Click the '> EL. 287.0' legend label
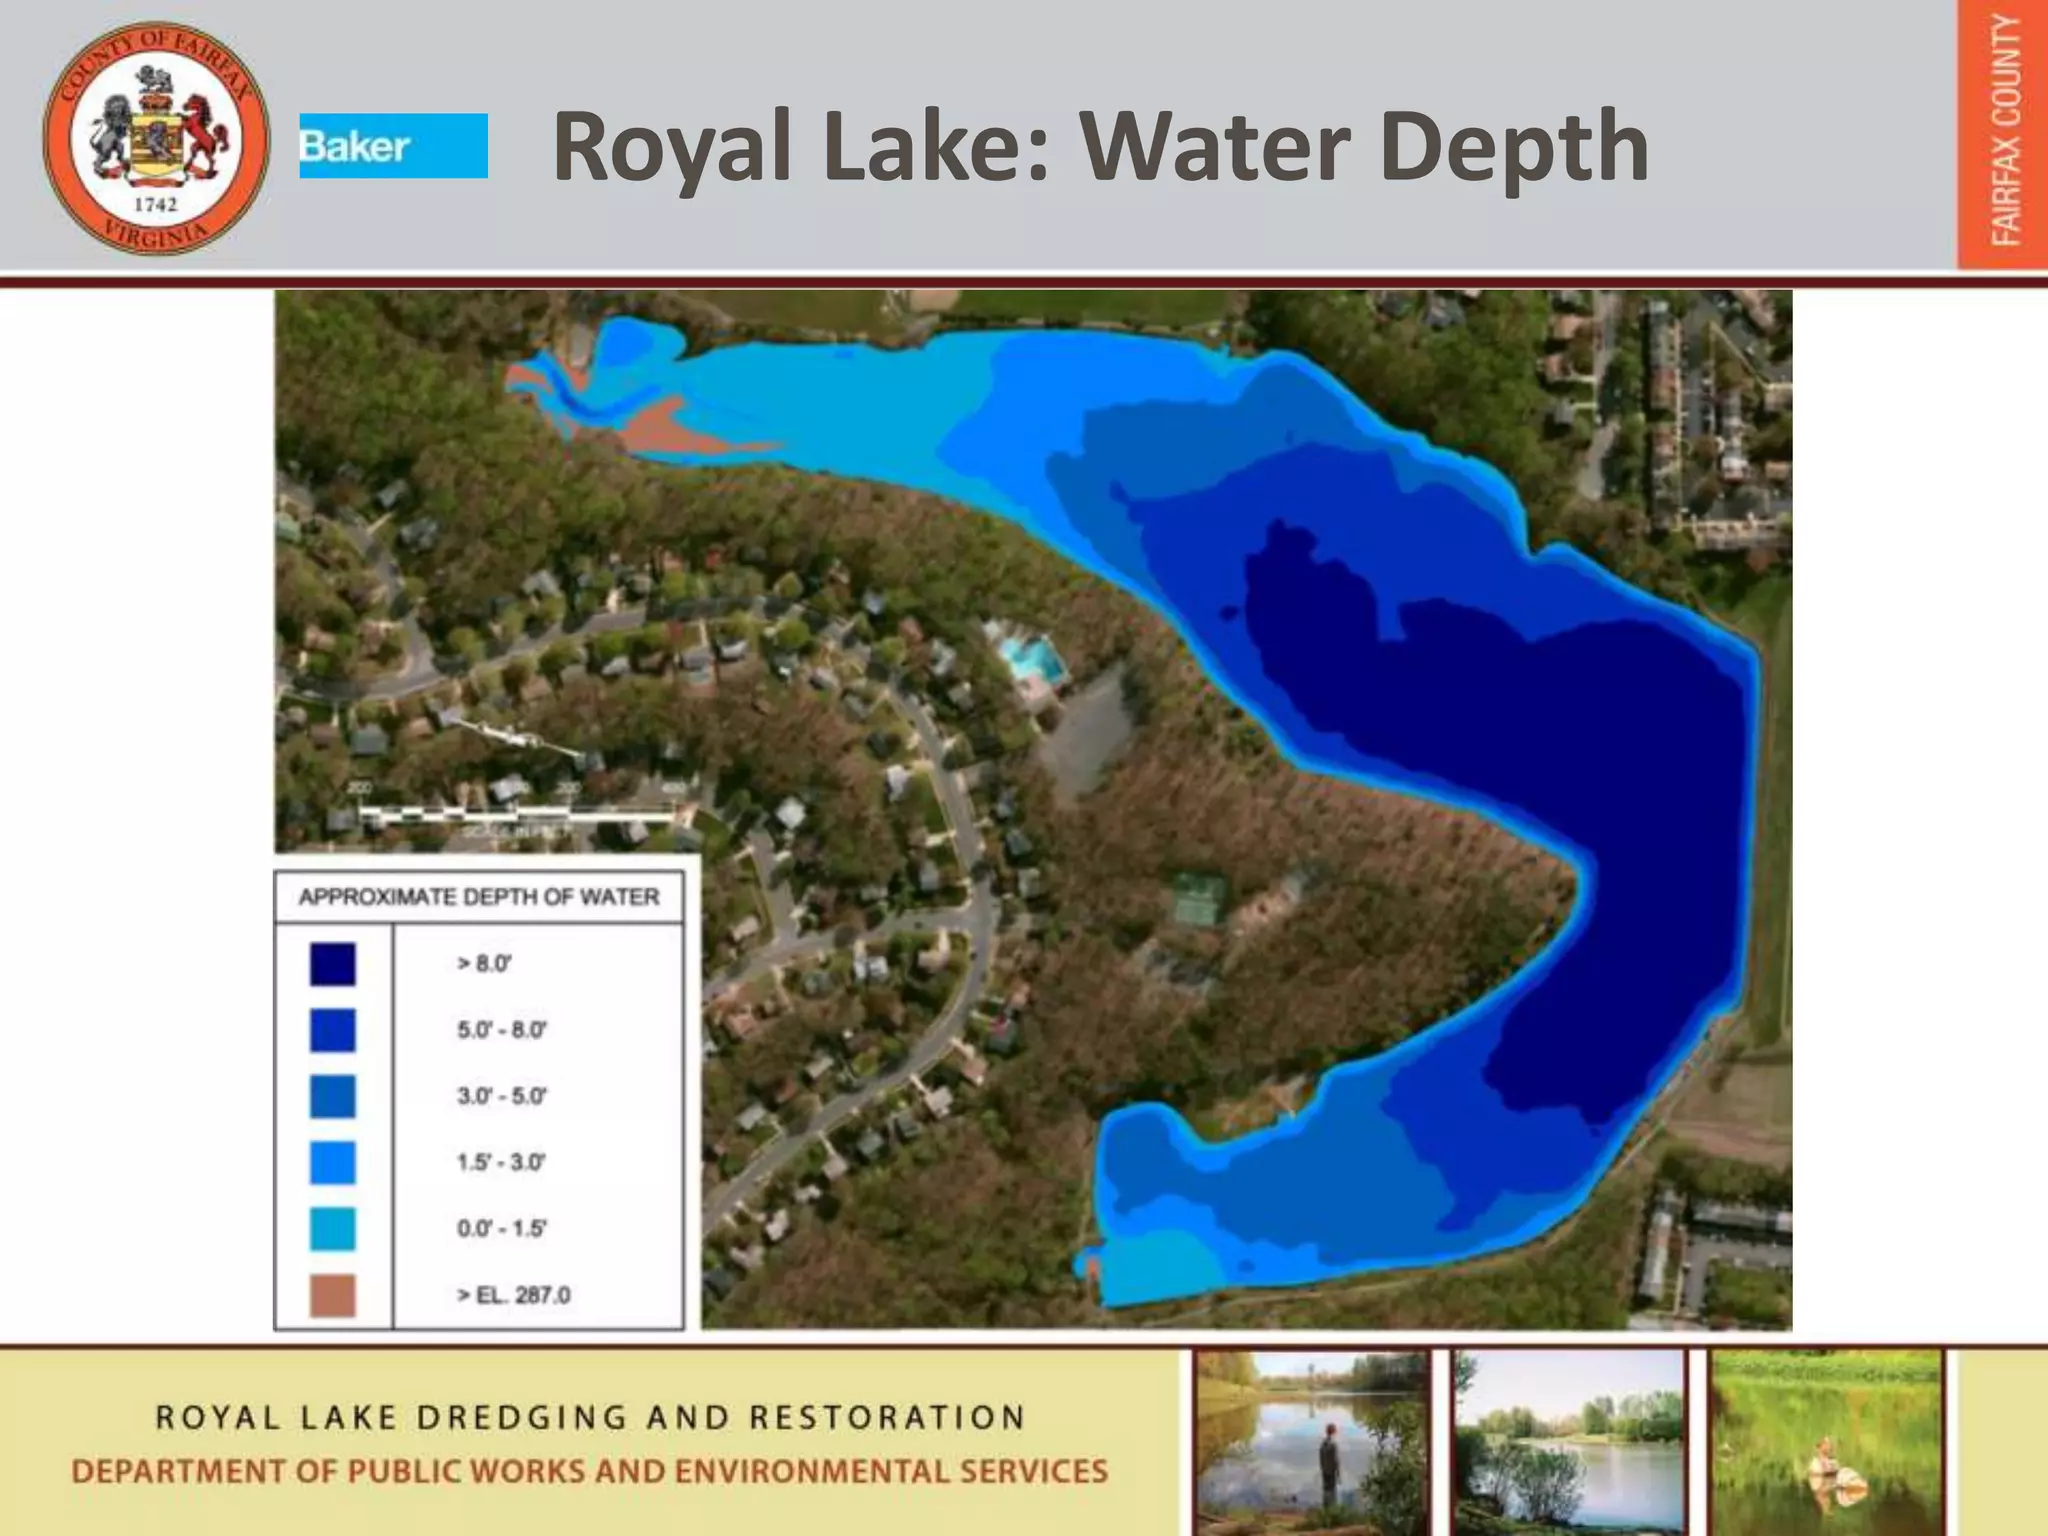 point(514,1295)
